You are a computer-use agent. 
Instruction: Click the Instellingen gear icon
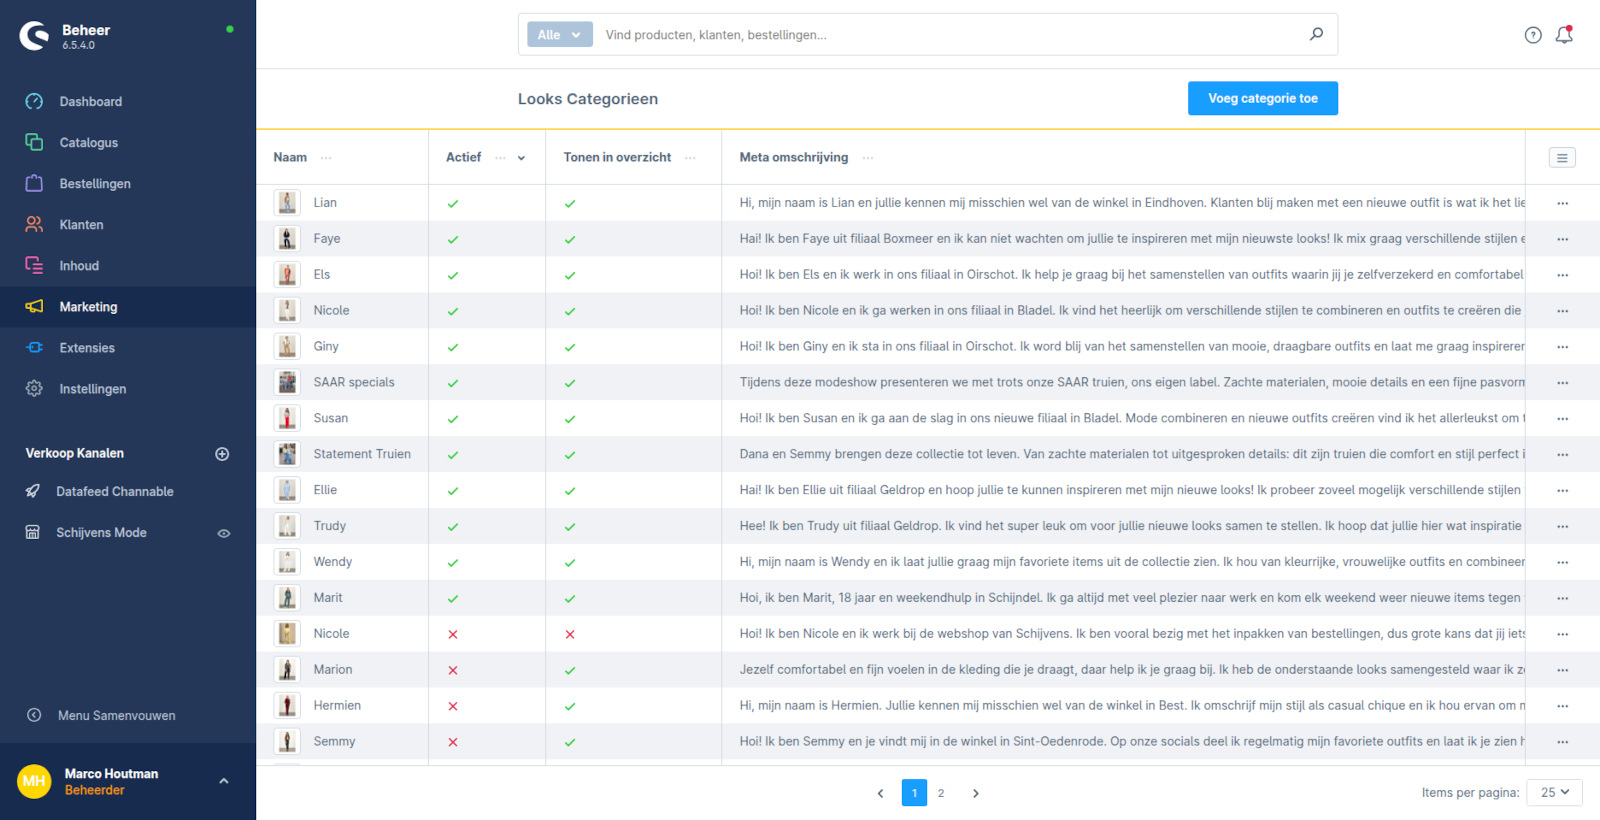34,389
